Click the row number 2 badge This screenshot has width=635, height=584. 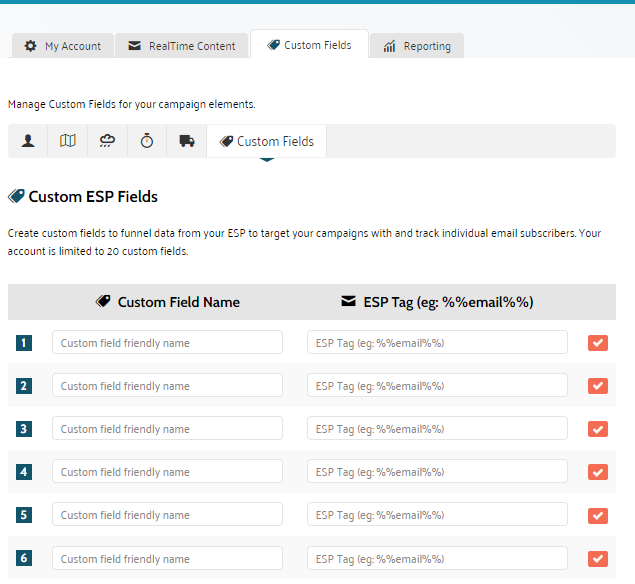pyautogui.click(x=25, y=386)
